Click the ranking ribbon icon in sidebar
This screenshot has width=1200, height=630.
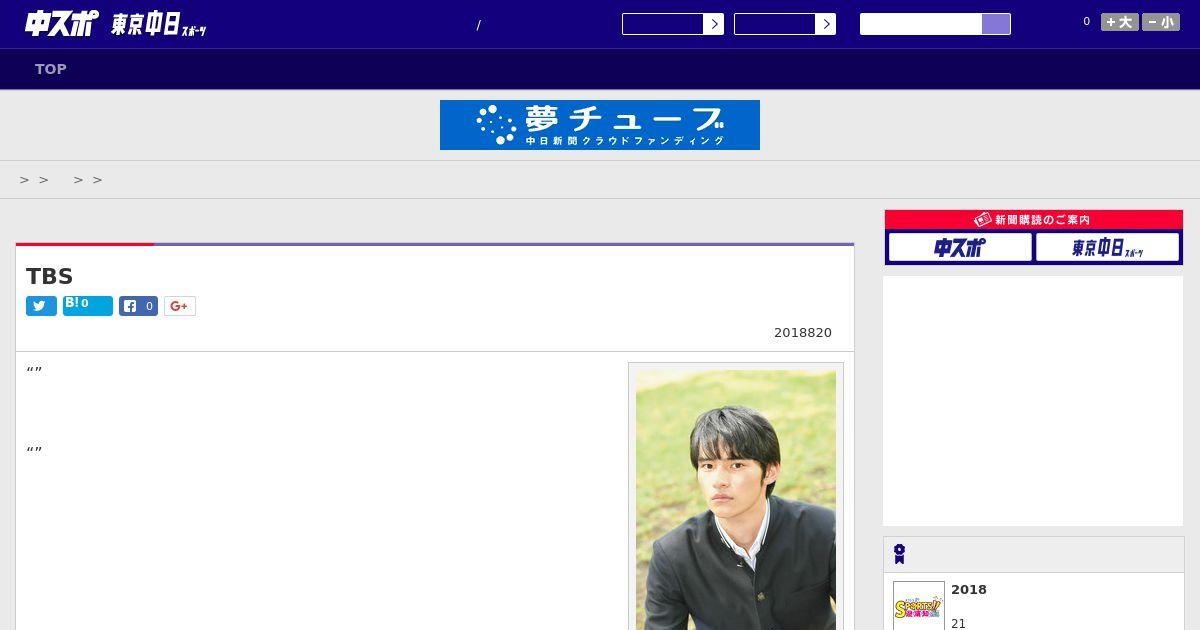click(899, 554)
